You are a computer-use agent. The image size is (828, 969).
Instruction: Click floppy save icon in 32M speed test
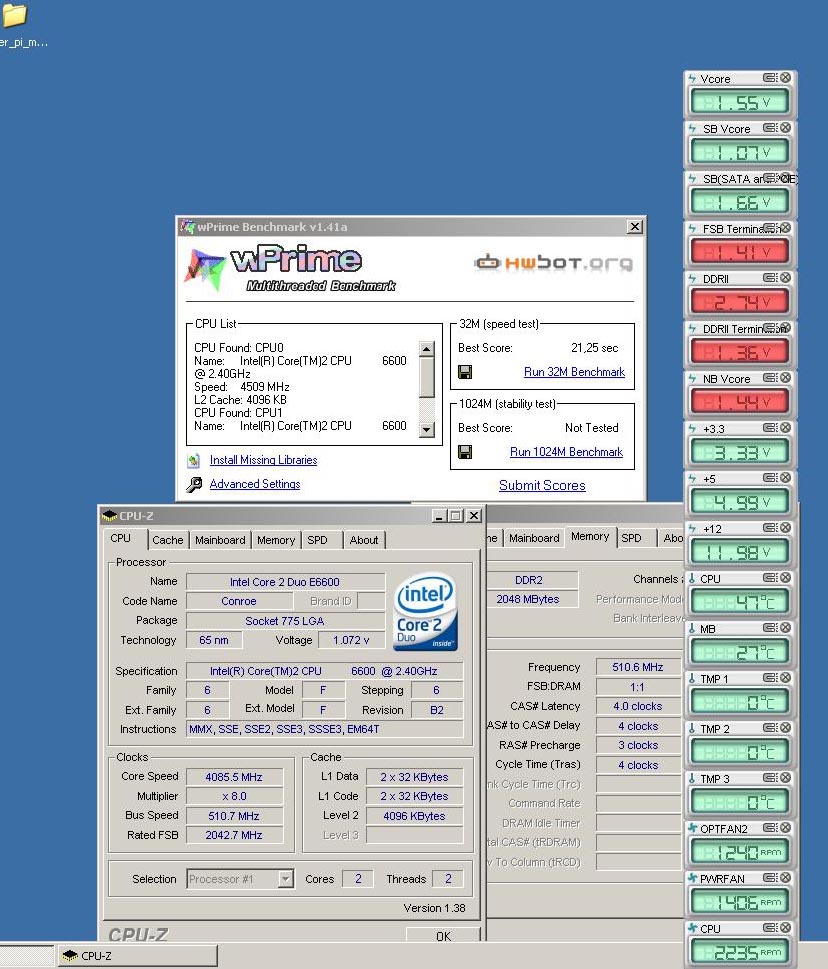coord(465,372)
